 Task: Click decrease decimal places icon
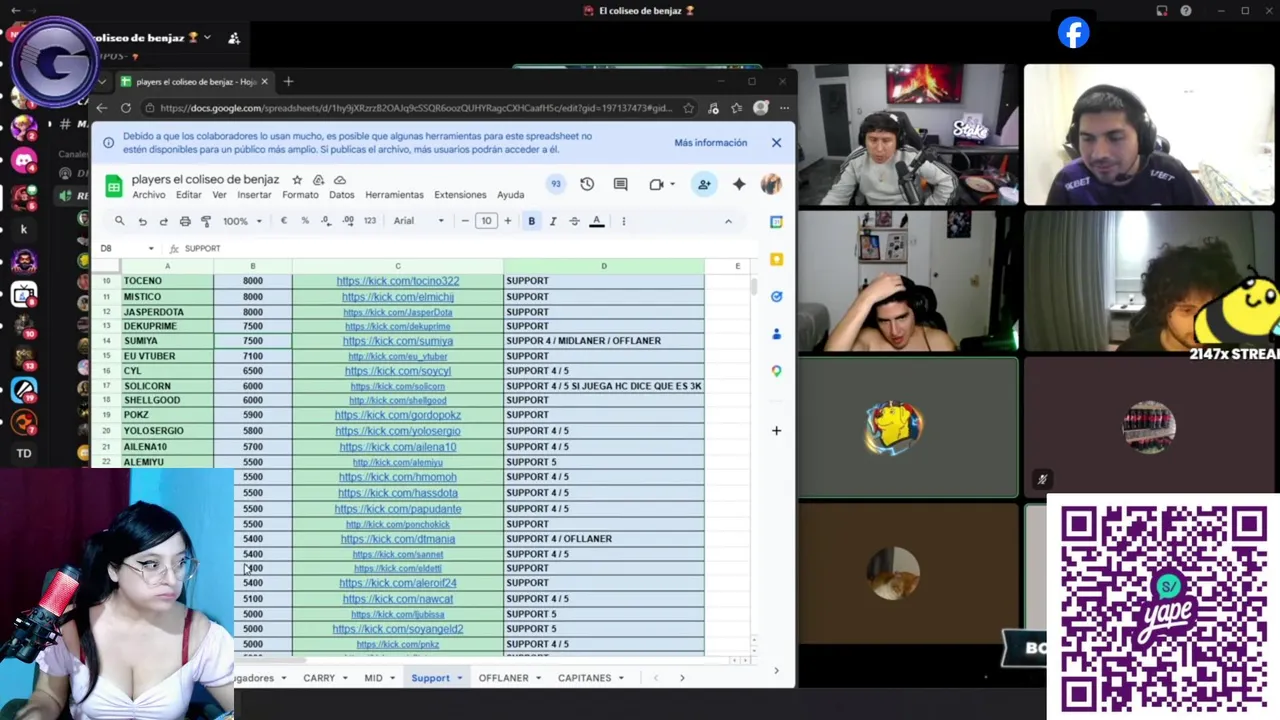pos(326,221)
